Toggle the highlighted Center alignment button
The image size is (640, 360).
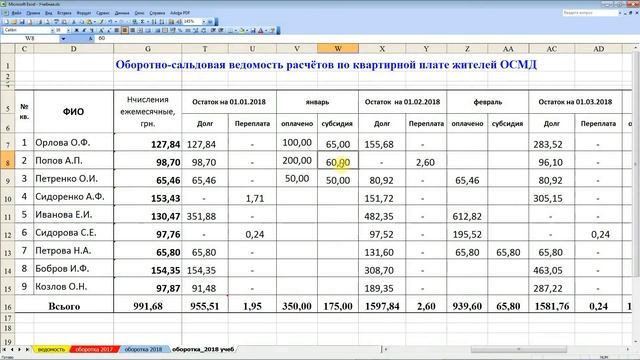point(124,30)
